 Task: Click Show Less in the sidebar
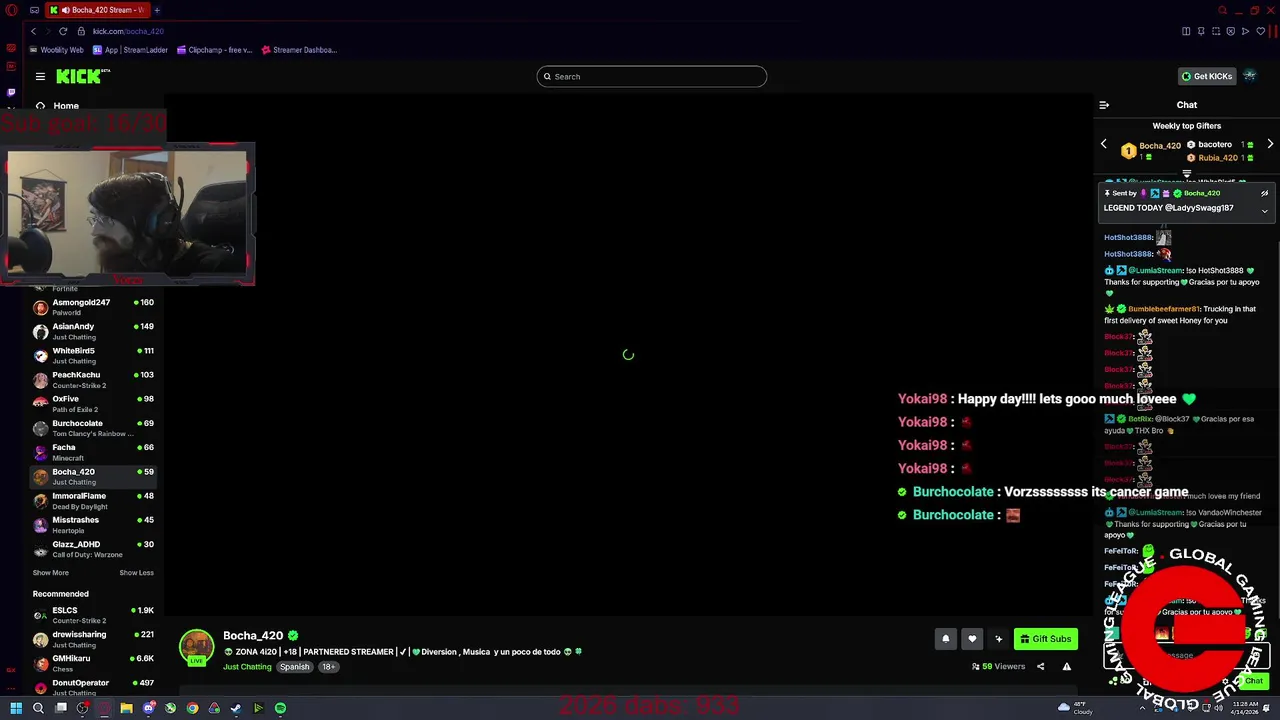click(x=137, y=573)
